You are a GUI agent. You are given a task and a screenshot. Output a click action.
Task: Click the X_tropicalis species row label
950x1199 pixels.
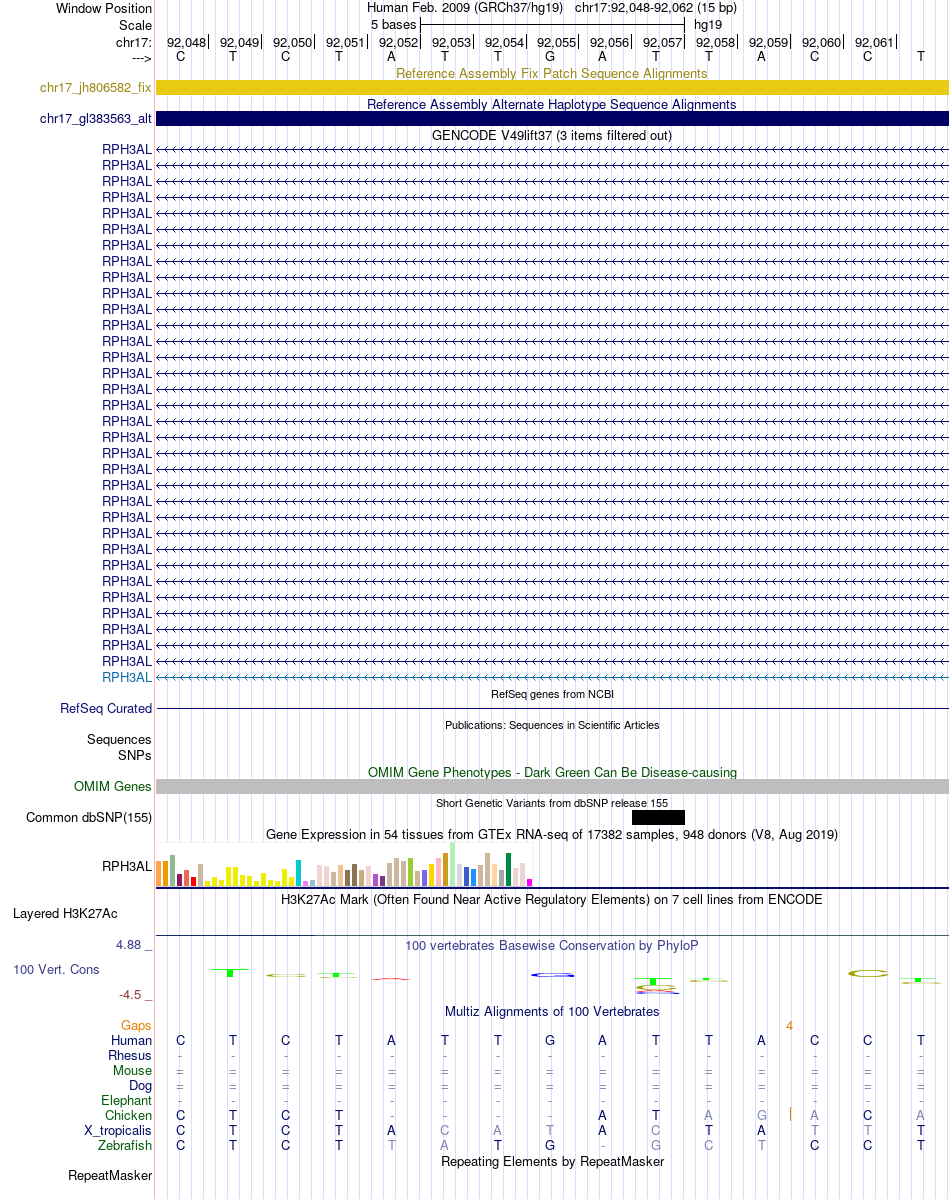[x=118, y=1130]
